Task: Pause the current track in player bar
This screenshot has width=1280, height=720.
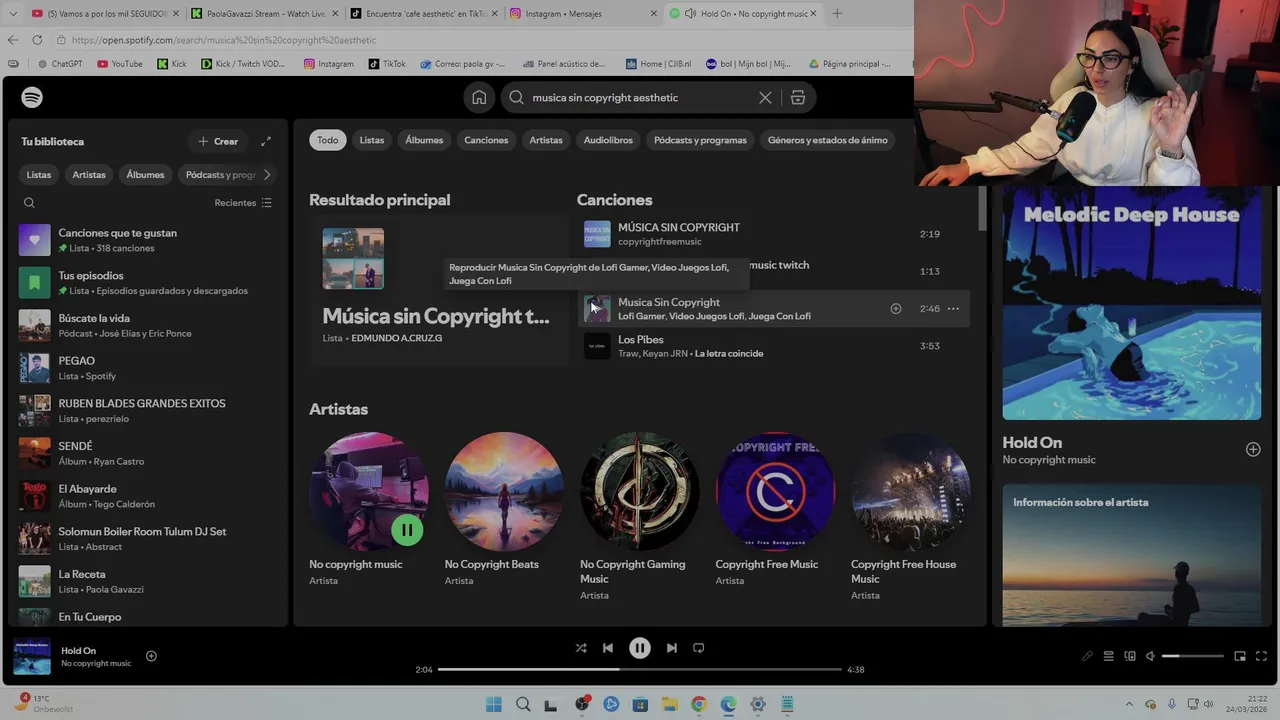Action: pos(640,648)
